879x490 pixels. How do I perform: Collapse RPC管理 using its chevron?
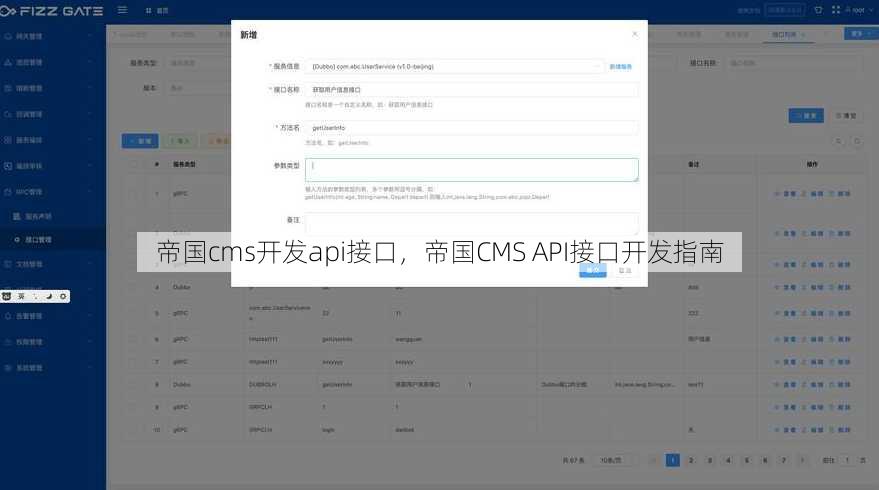90,192
